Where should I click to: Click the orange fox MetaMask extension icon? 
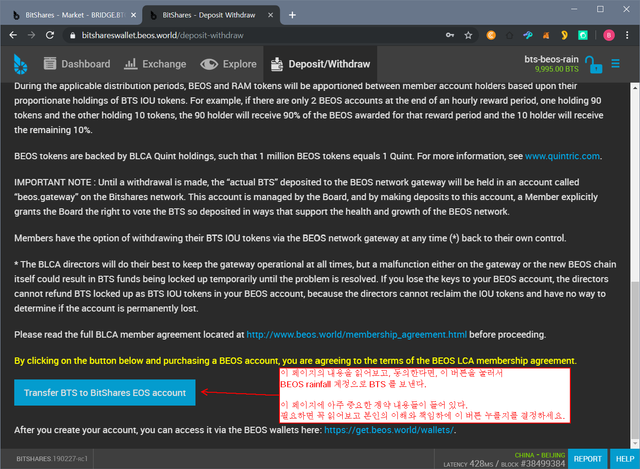point(546,36)
